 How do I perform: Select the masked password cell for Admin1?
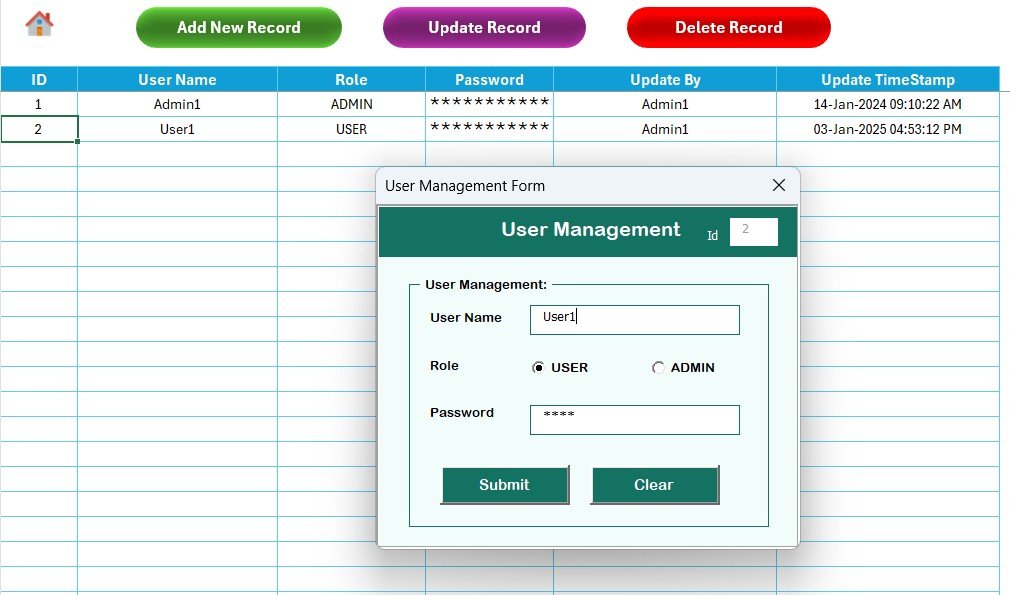coord(489,104)
